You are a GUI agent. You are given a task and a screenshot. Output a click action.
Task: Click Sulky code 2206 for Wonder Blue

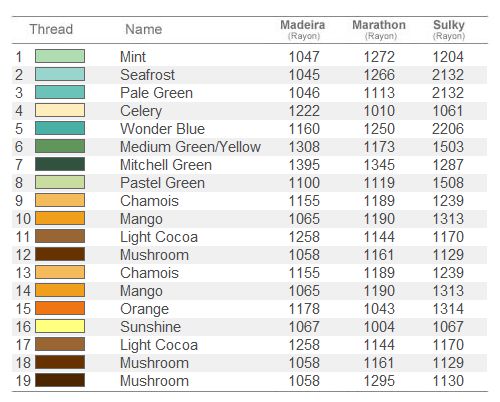coord(448,129)
